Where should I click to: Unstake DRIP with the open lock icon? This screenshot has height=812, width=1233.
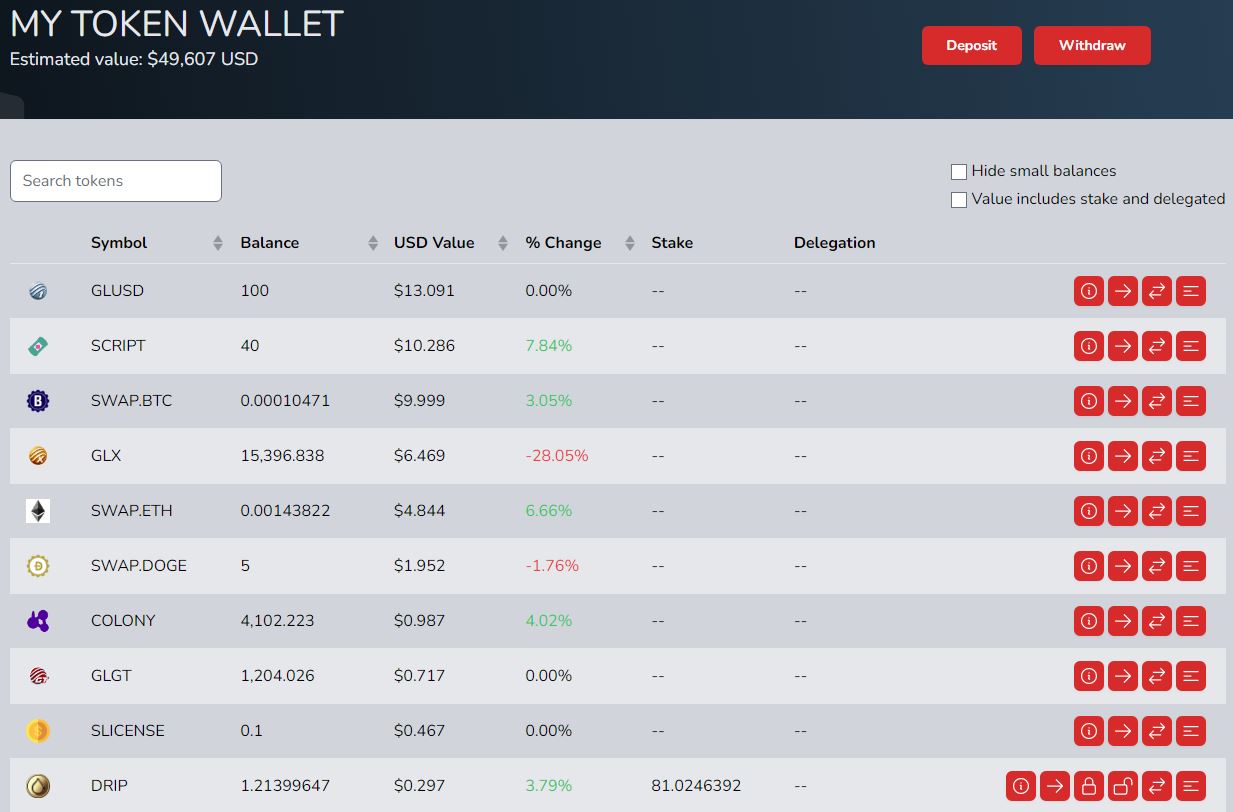1123,786
